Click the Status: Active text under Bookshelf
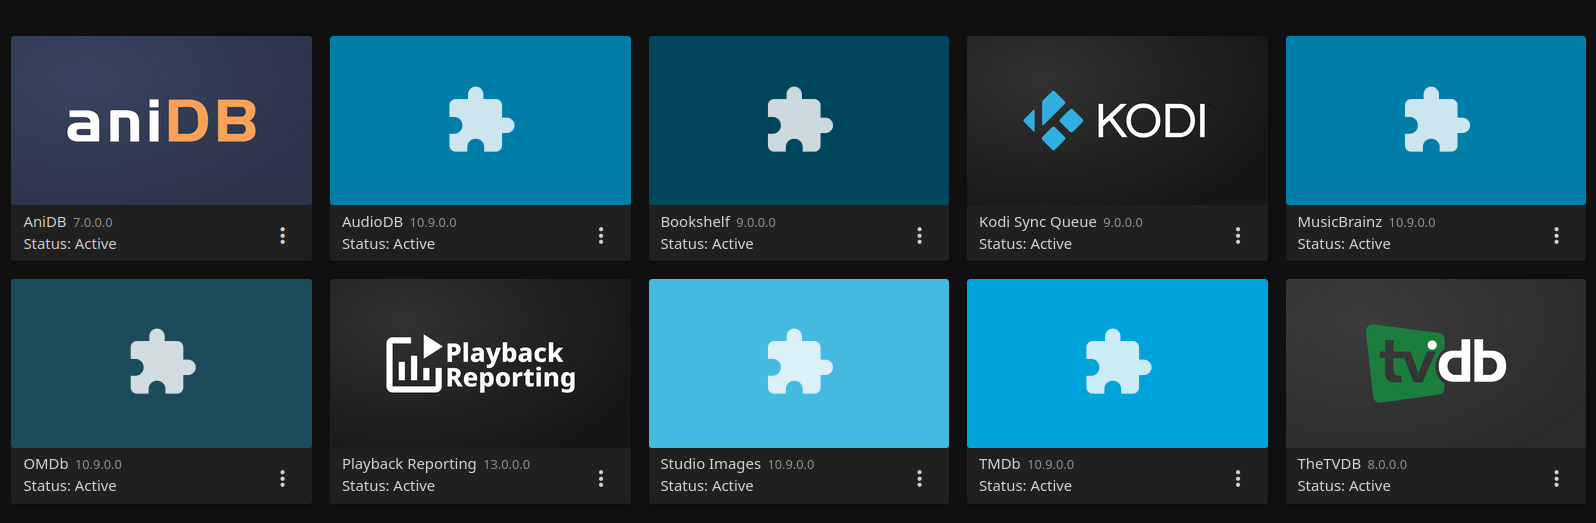The width and height of the screenshot is (1596, 523). [x=707, y=244]
